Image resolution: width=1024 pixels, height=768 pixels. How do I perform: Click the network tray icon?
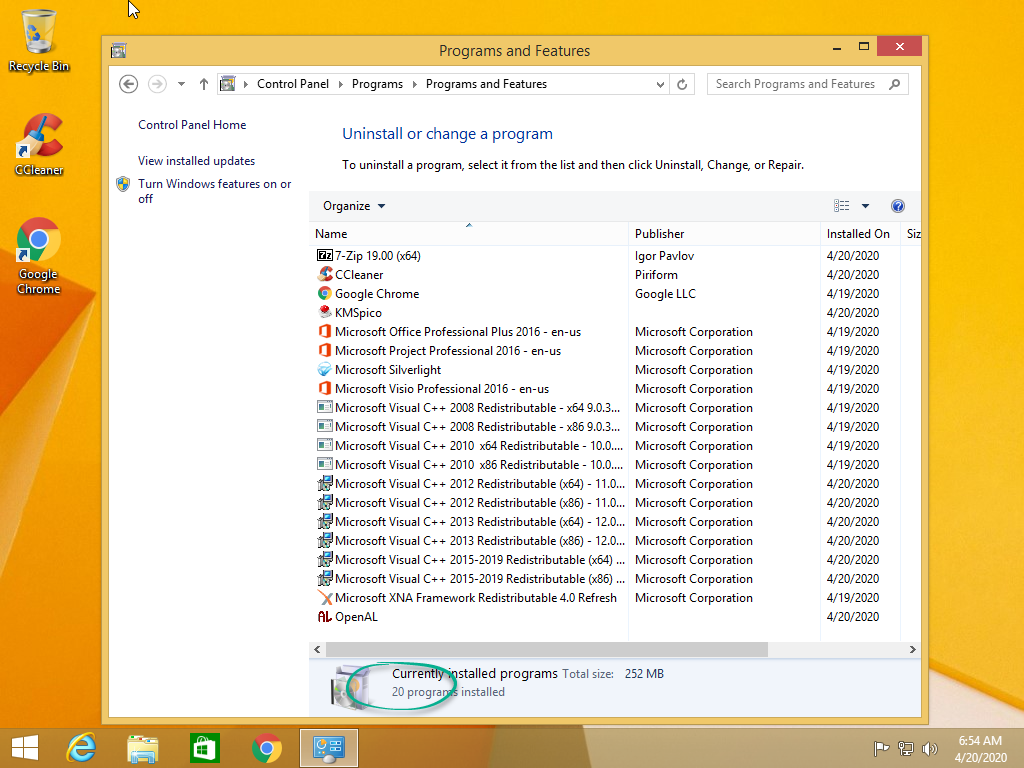(x=906, y=748)
